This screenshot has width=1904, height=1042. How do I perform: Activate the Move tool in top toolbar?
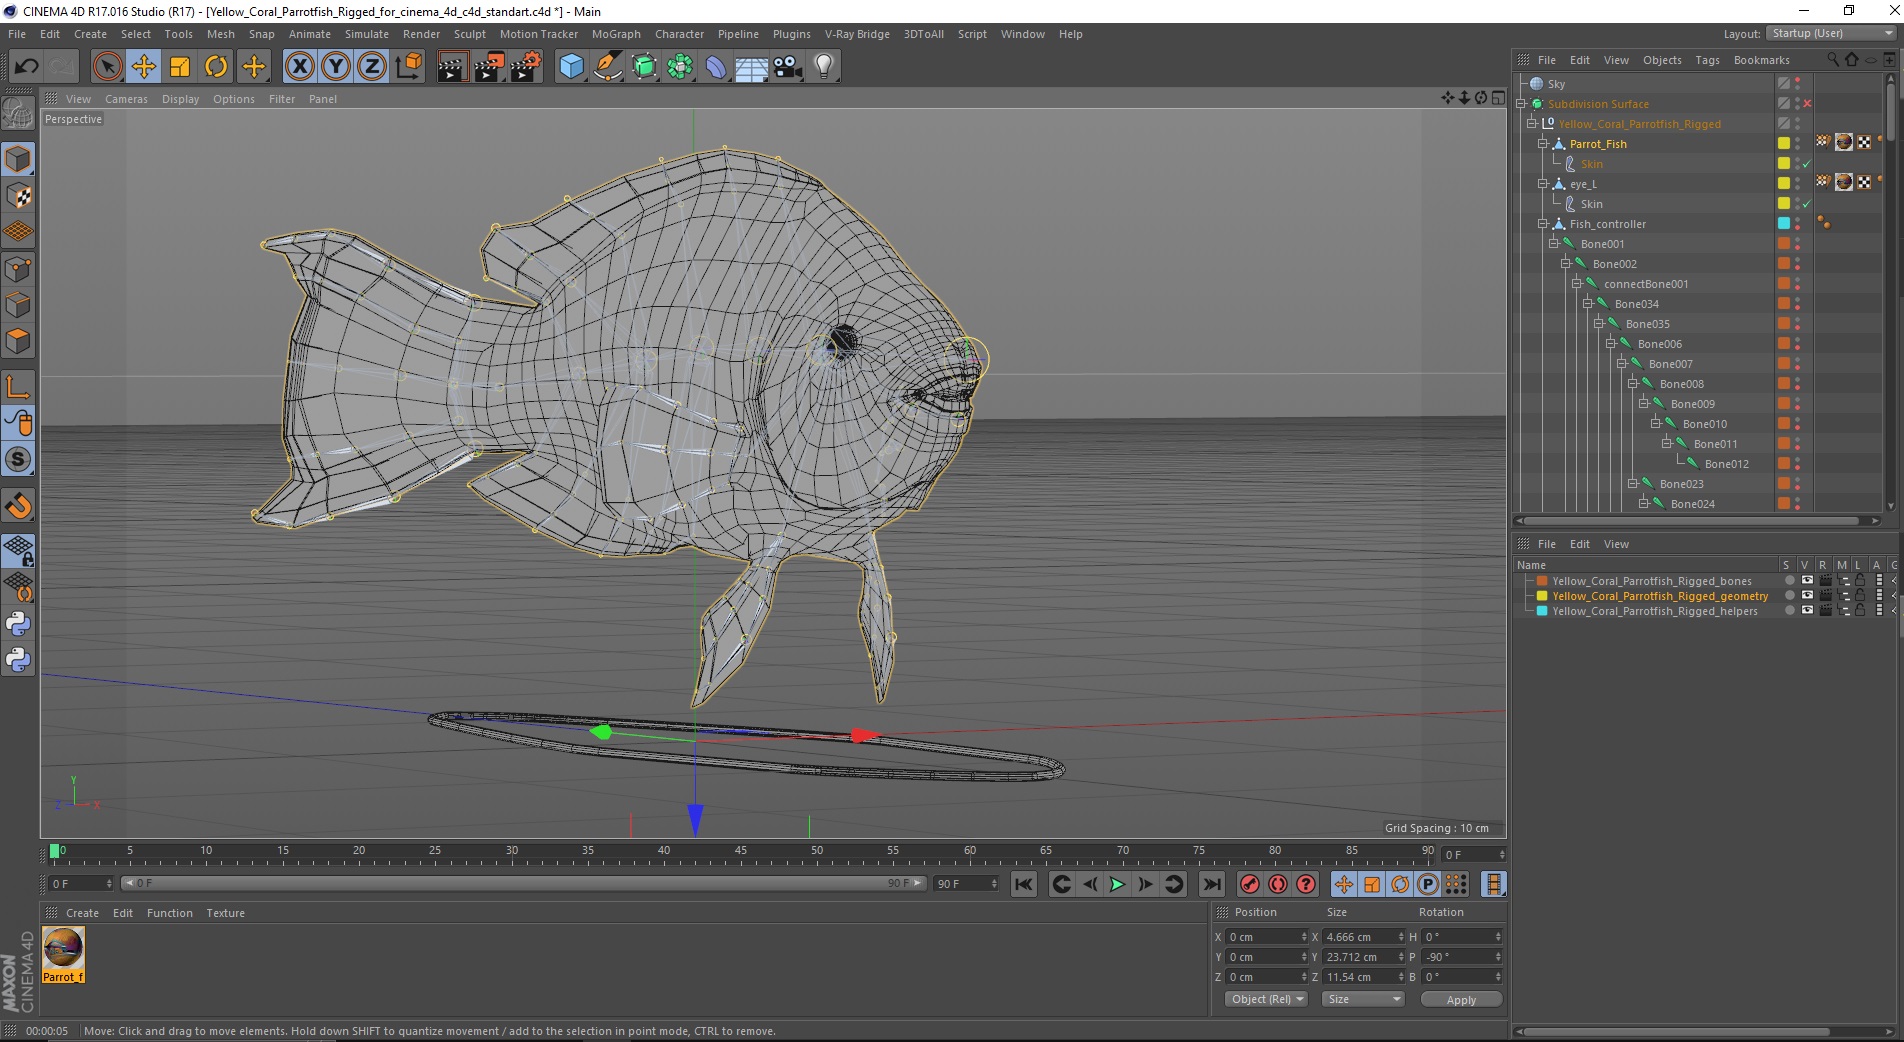coord(144,67)
